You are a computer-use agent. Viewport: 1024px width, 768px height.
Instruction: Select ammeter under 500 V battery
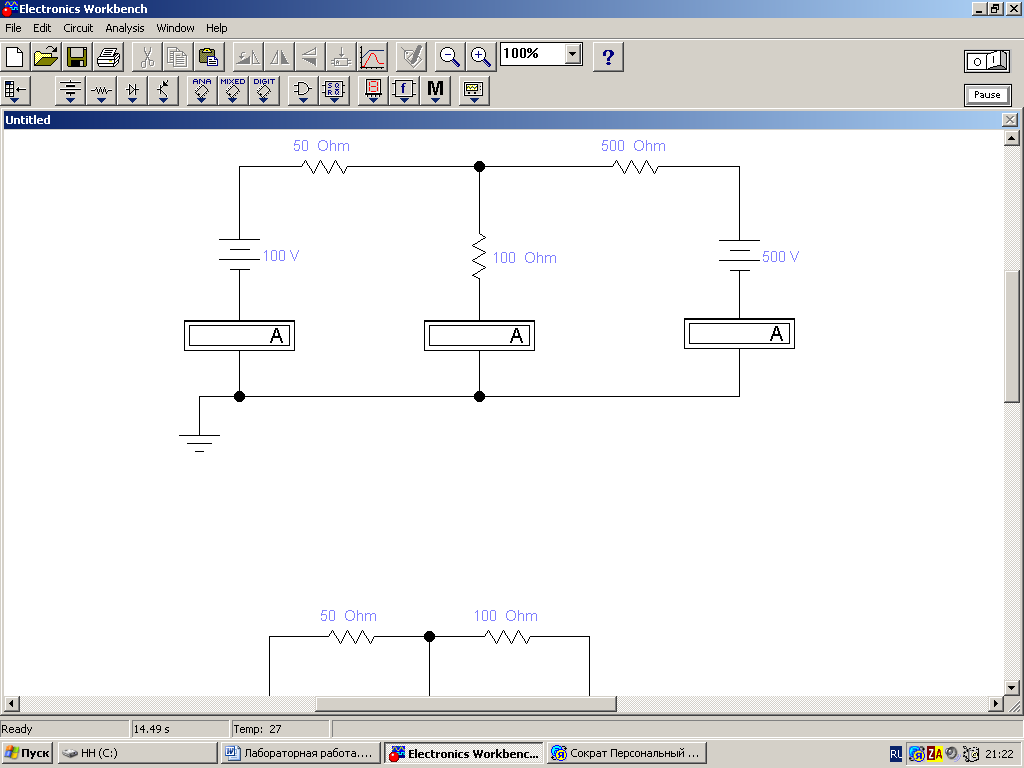pyautogui.click(x=739, y=334)
